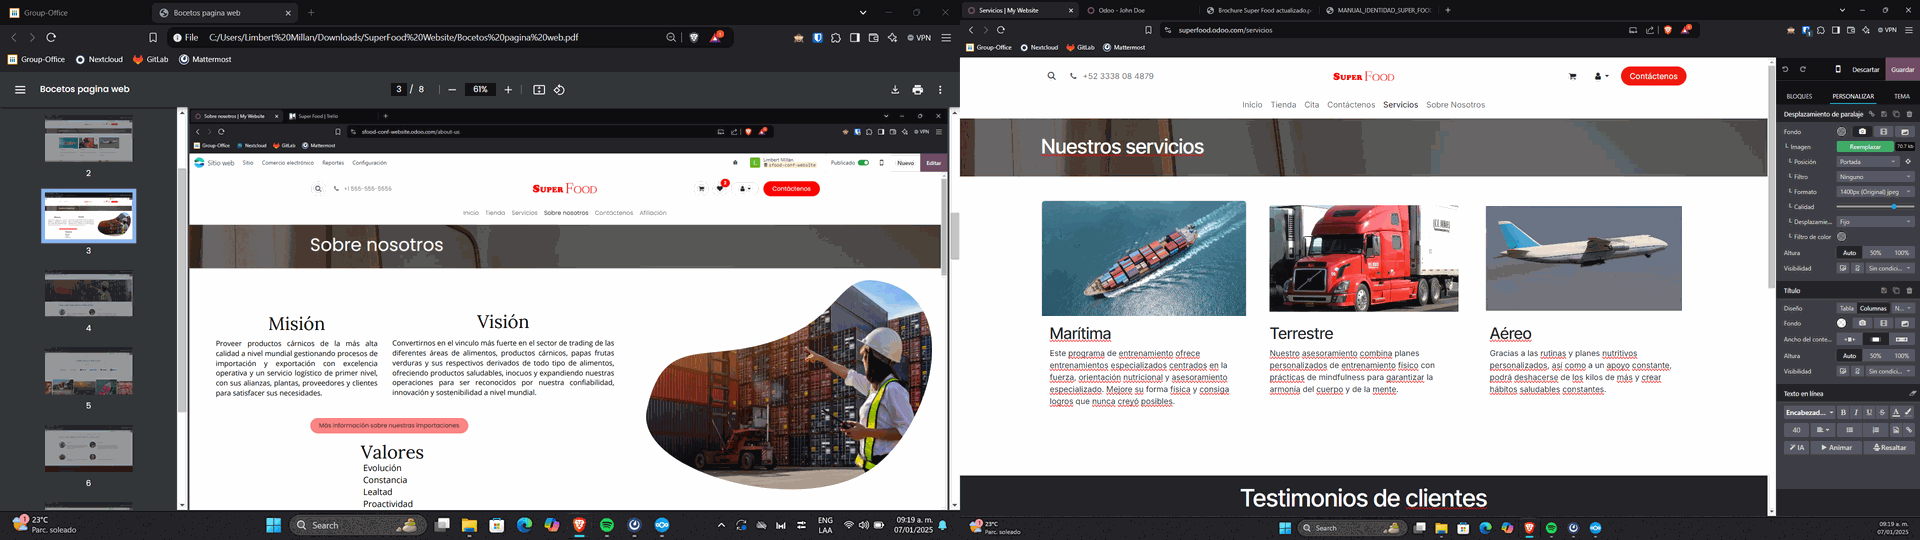Open text color picker in Texto en línea
The width and height of the screenshot is (1920, 540).
point(1895,412)
